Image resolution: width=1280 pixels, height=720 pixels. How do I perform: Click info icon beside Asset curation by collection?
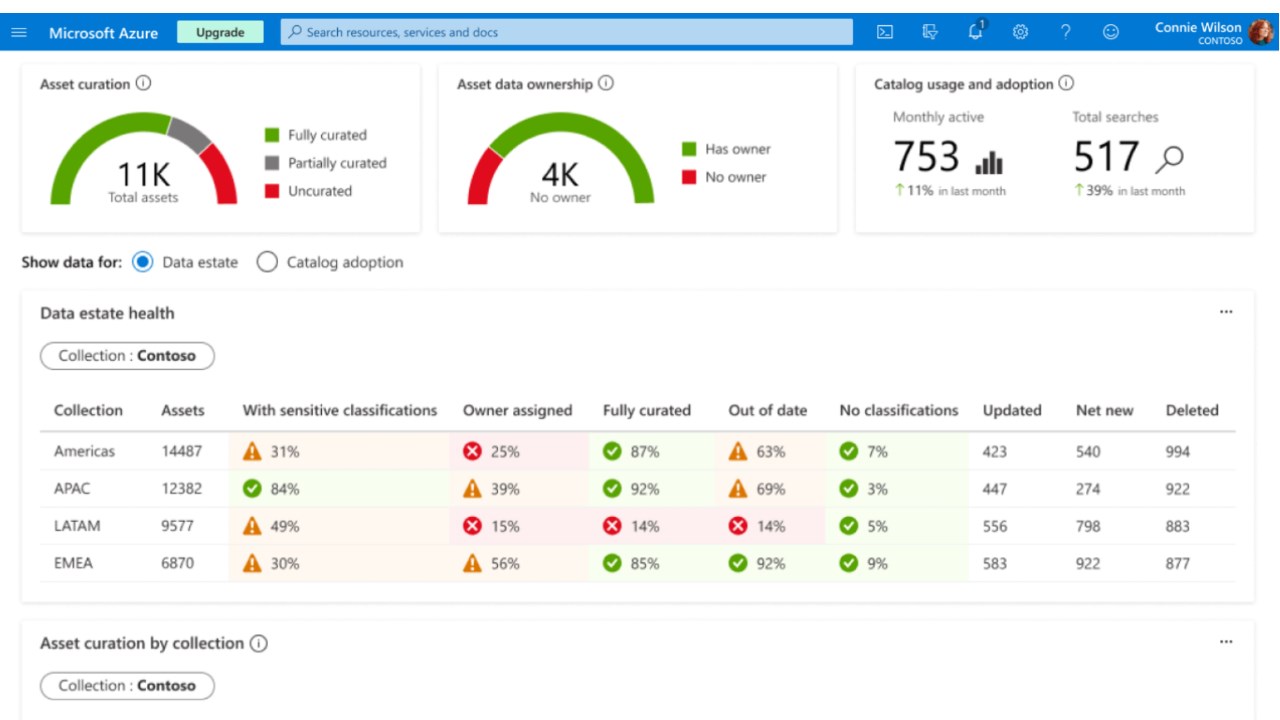[x=259, y=643]
